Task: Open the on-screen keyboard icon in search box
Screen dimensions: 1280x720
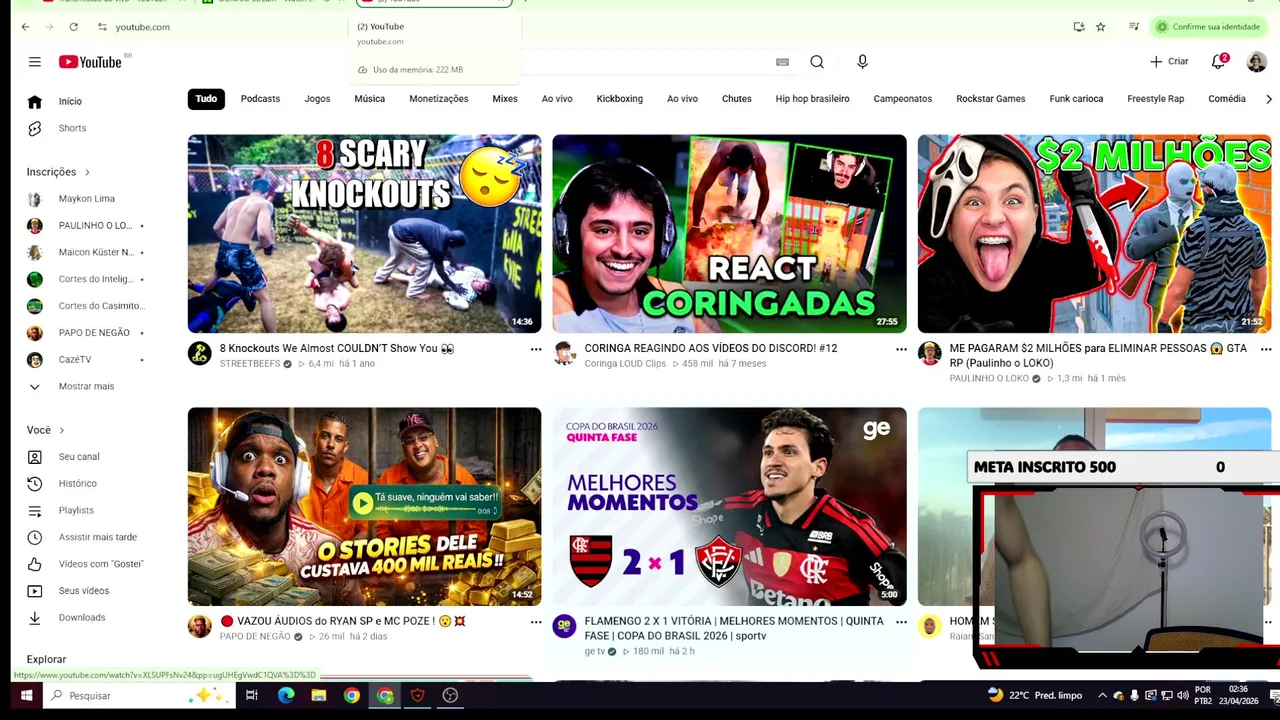Action: [x=782, y=62]
